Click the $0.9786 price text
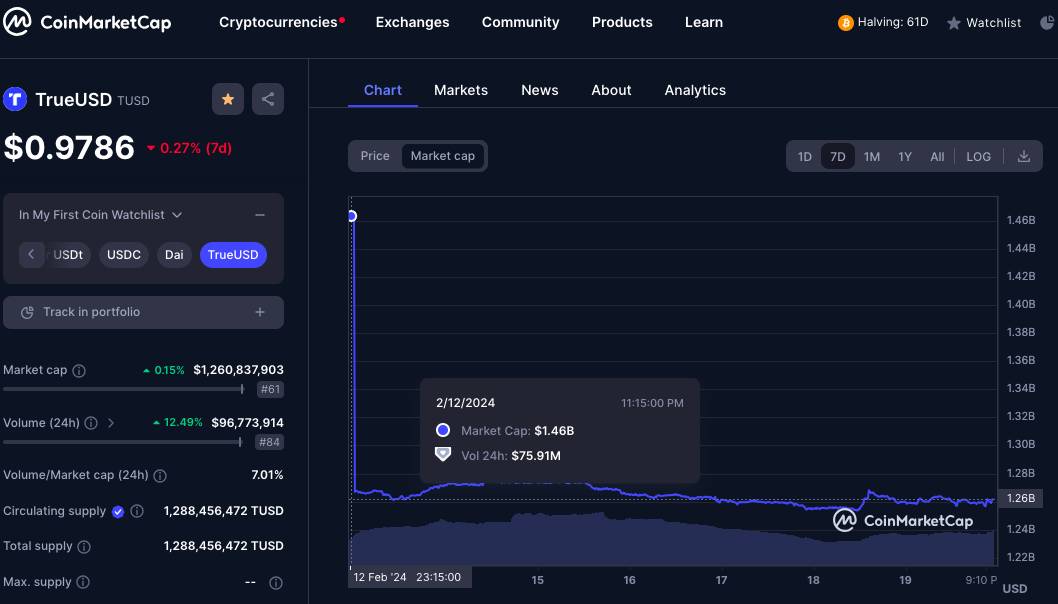Viewport: 1058px width, 604px height. point(69,148)
